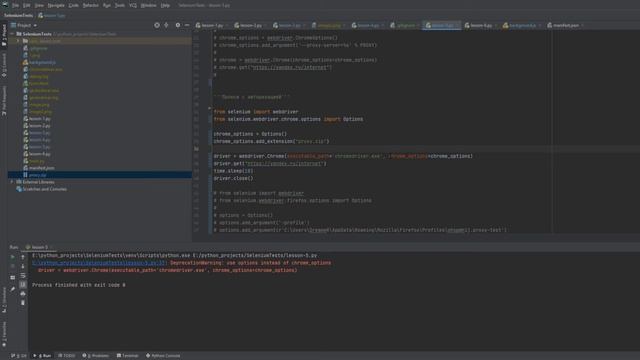Screen dimensions: 640x360
Task: Open the Refactor menu
Action: tap(91, 6)
